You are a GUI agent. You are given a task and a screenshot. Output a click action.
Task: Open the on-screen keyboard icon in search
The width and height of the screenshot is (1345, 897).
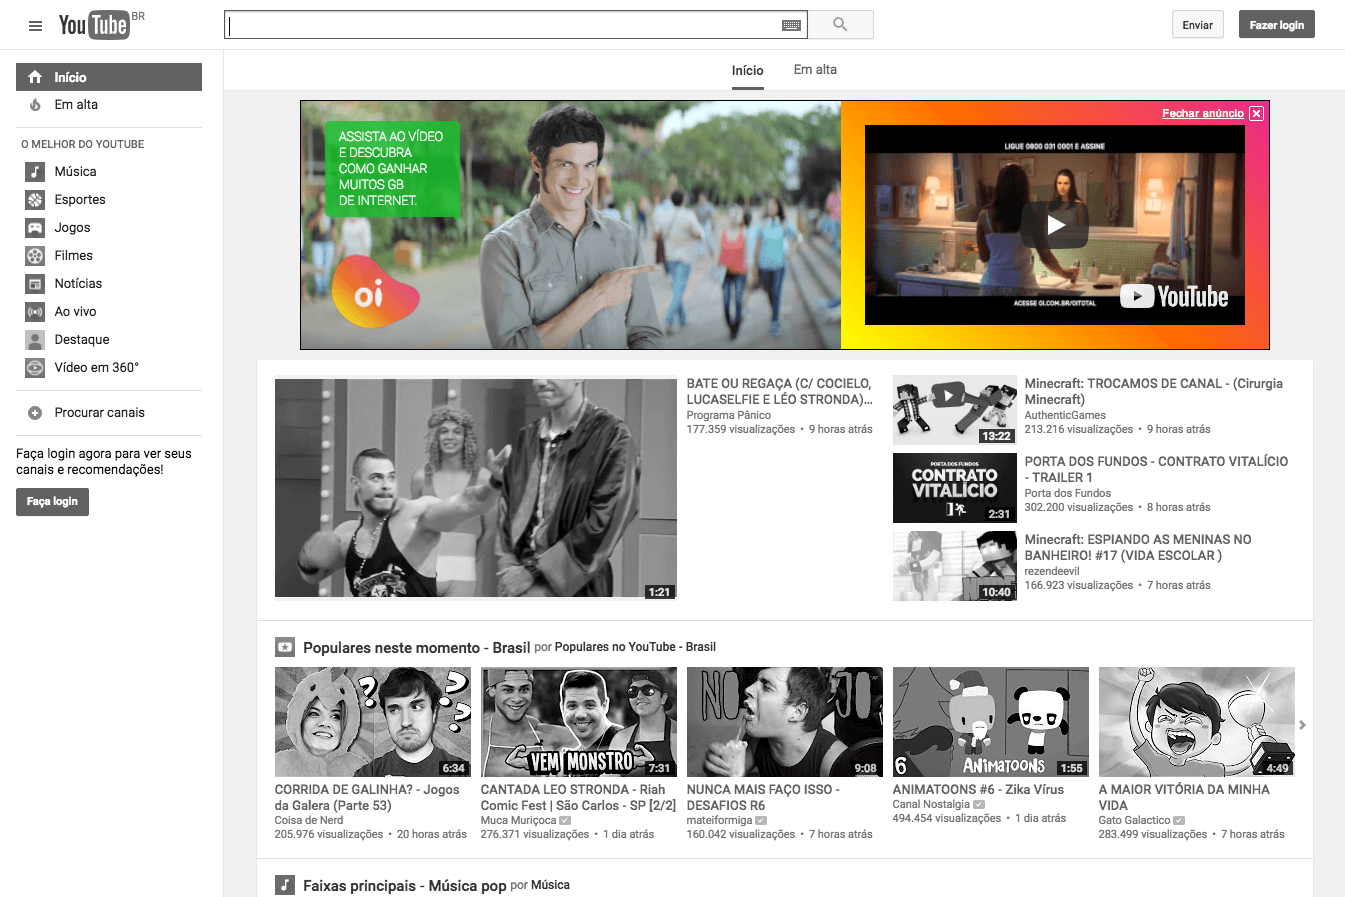coord(791,25)
